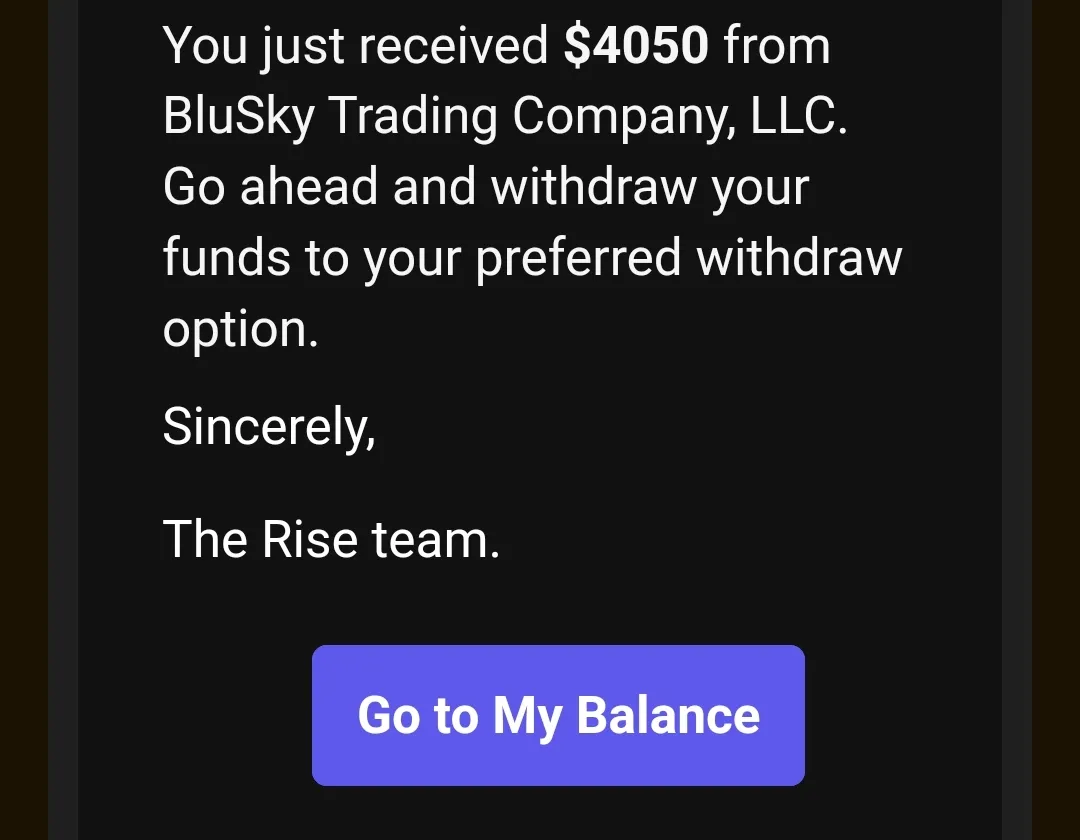
Task: Click the word option. ending the paragraph
Action: click(x=240, y=330)
